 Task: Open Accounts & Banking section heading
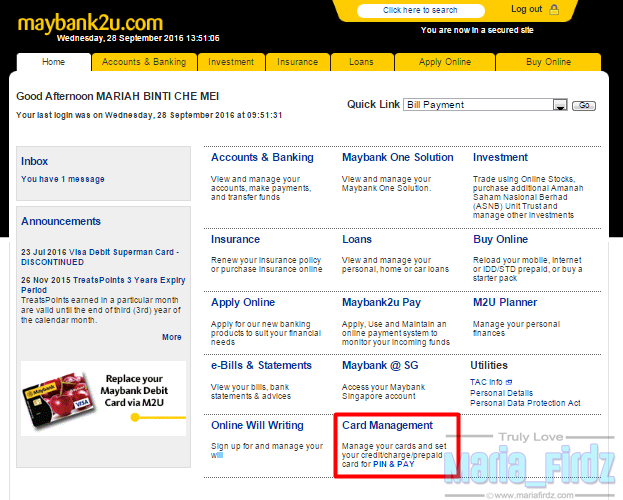262,157
